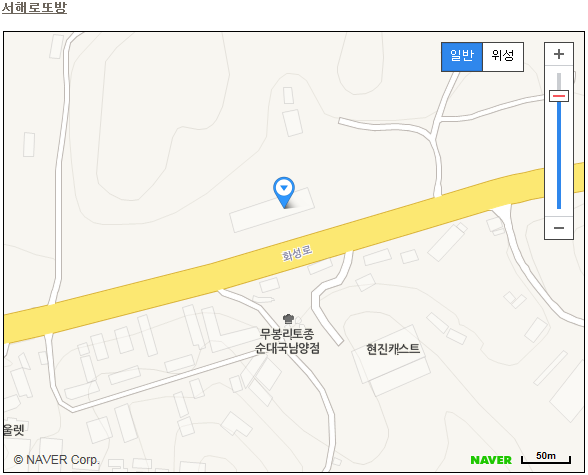Click the red zoom slider handle
The image size is (588, 475).
point(559,96)
